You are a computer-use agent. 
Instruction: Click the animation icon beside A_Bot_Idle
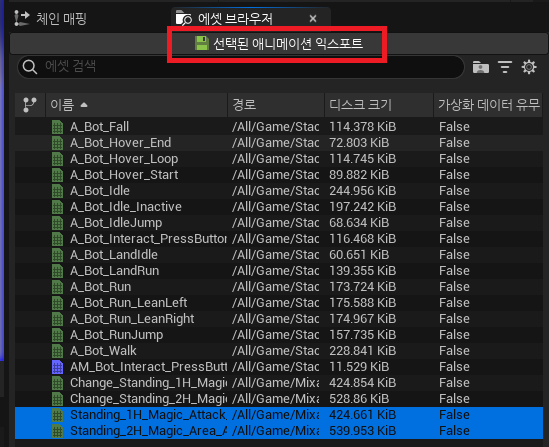pos(57,191)
